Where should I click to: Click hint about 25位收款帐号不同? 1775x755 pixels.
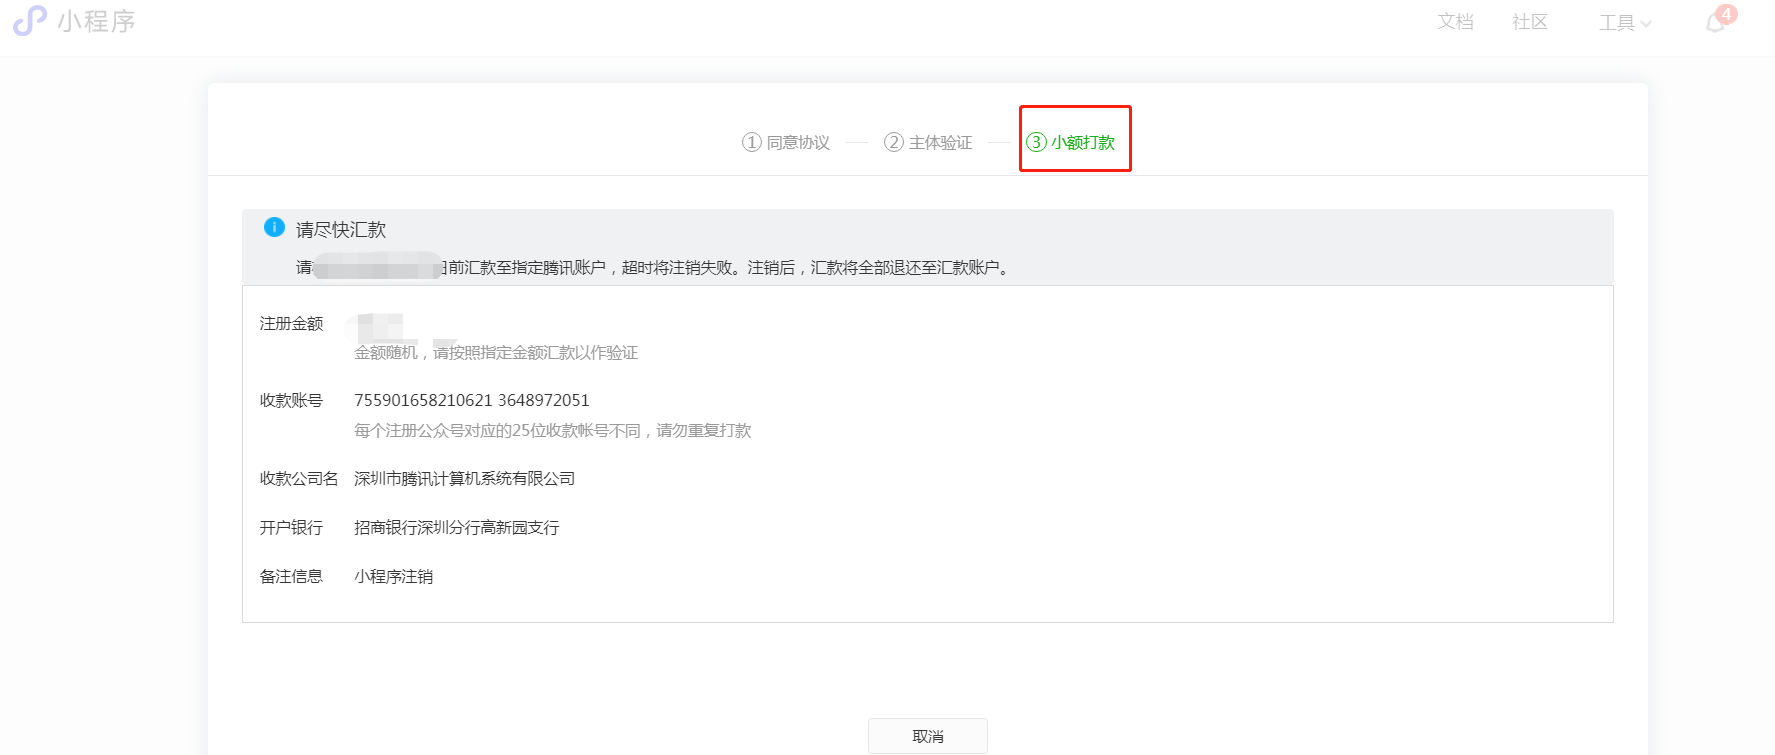pyautogui.click(x=553, y=431)
